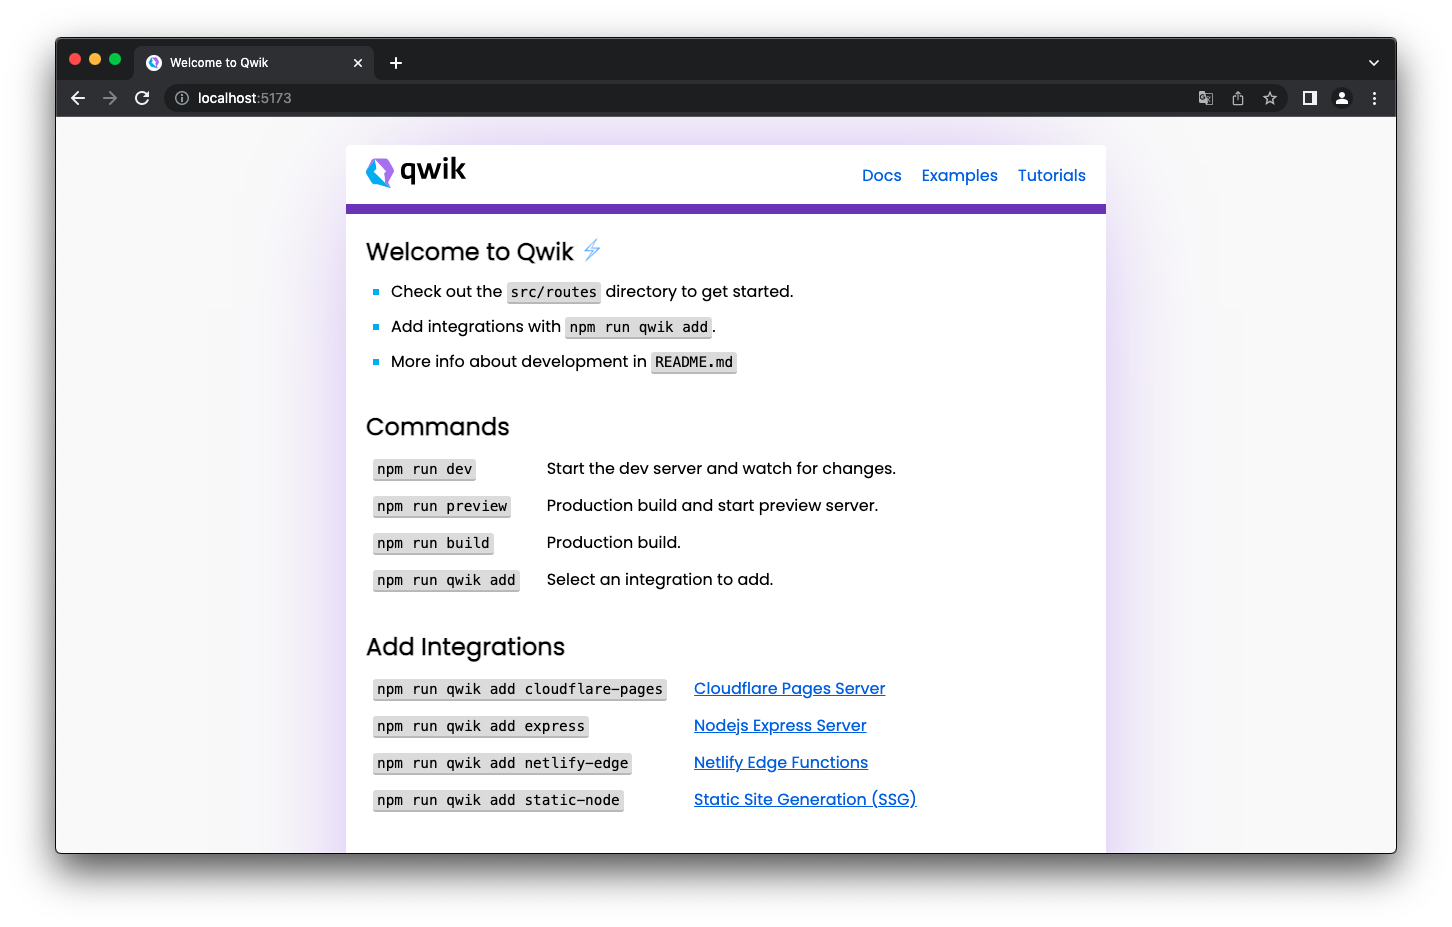Reload the localhost page
Image resolution: width=1452 pixels, height=927 pixels.
pos(142,98)
